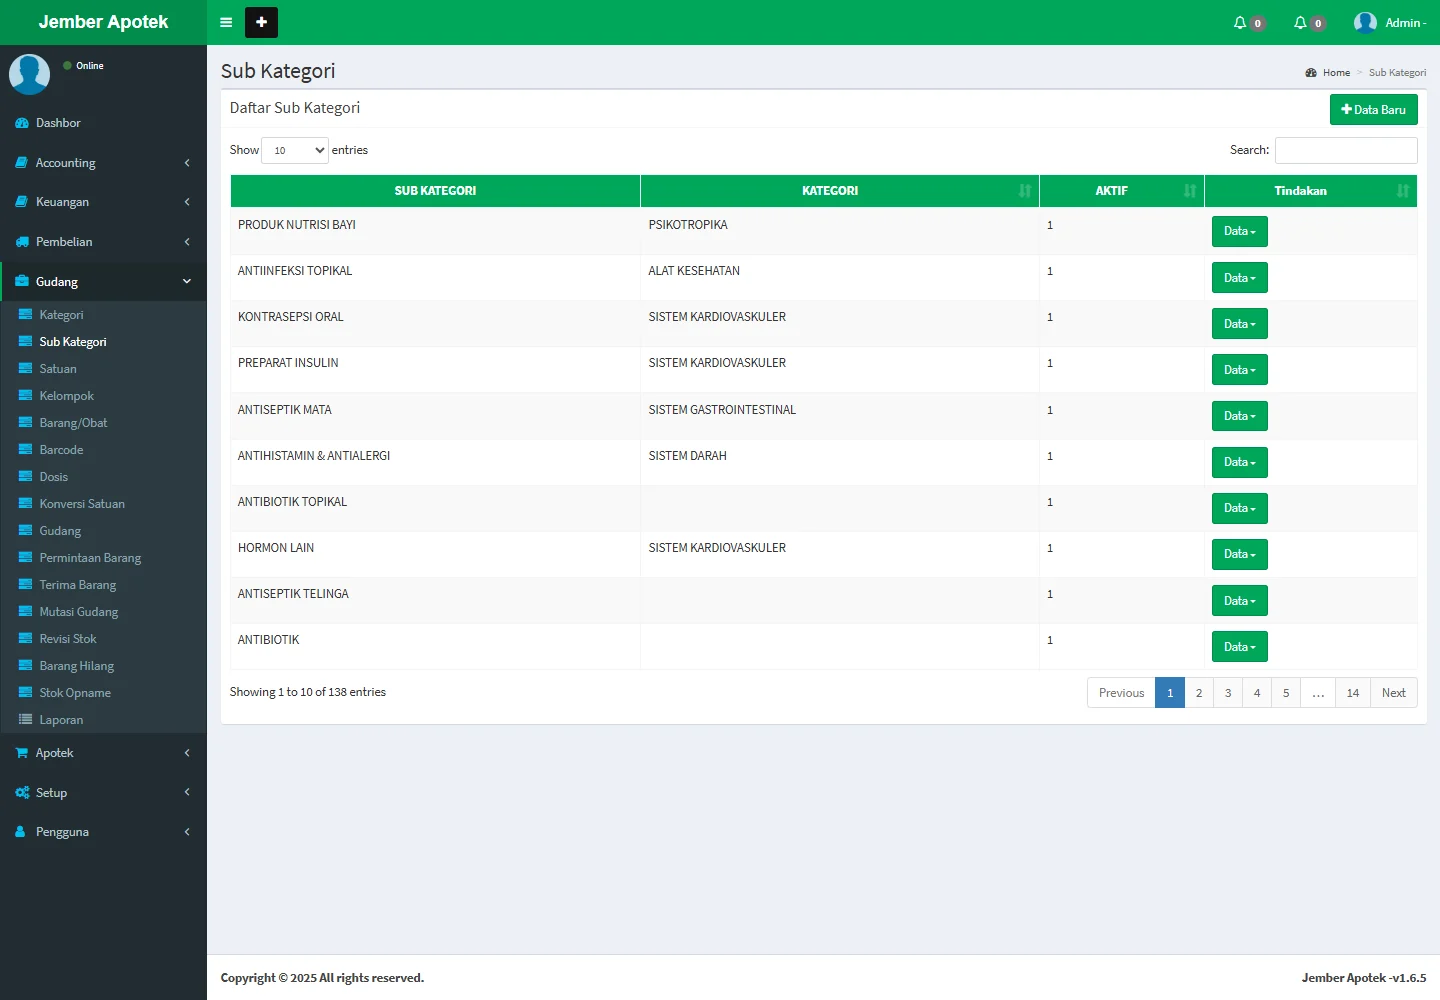Viewport: 1440px width, 1000px height.
Task: Open the first notification bell
Action: 1241,22
